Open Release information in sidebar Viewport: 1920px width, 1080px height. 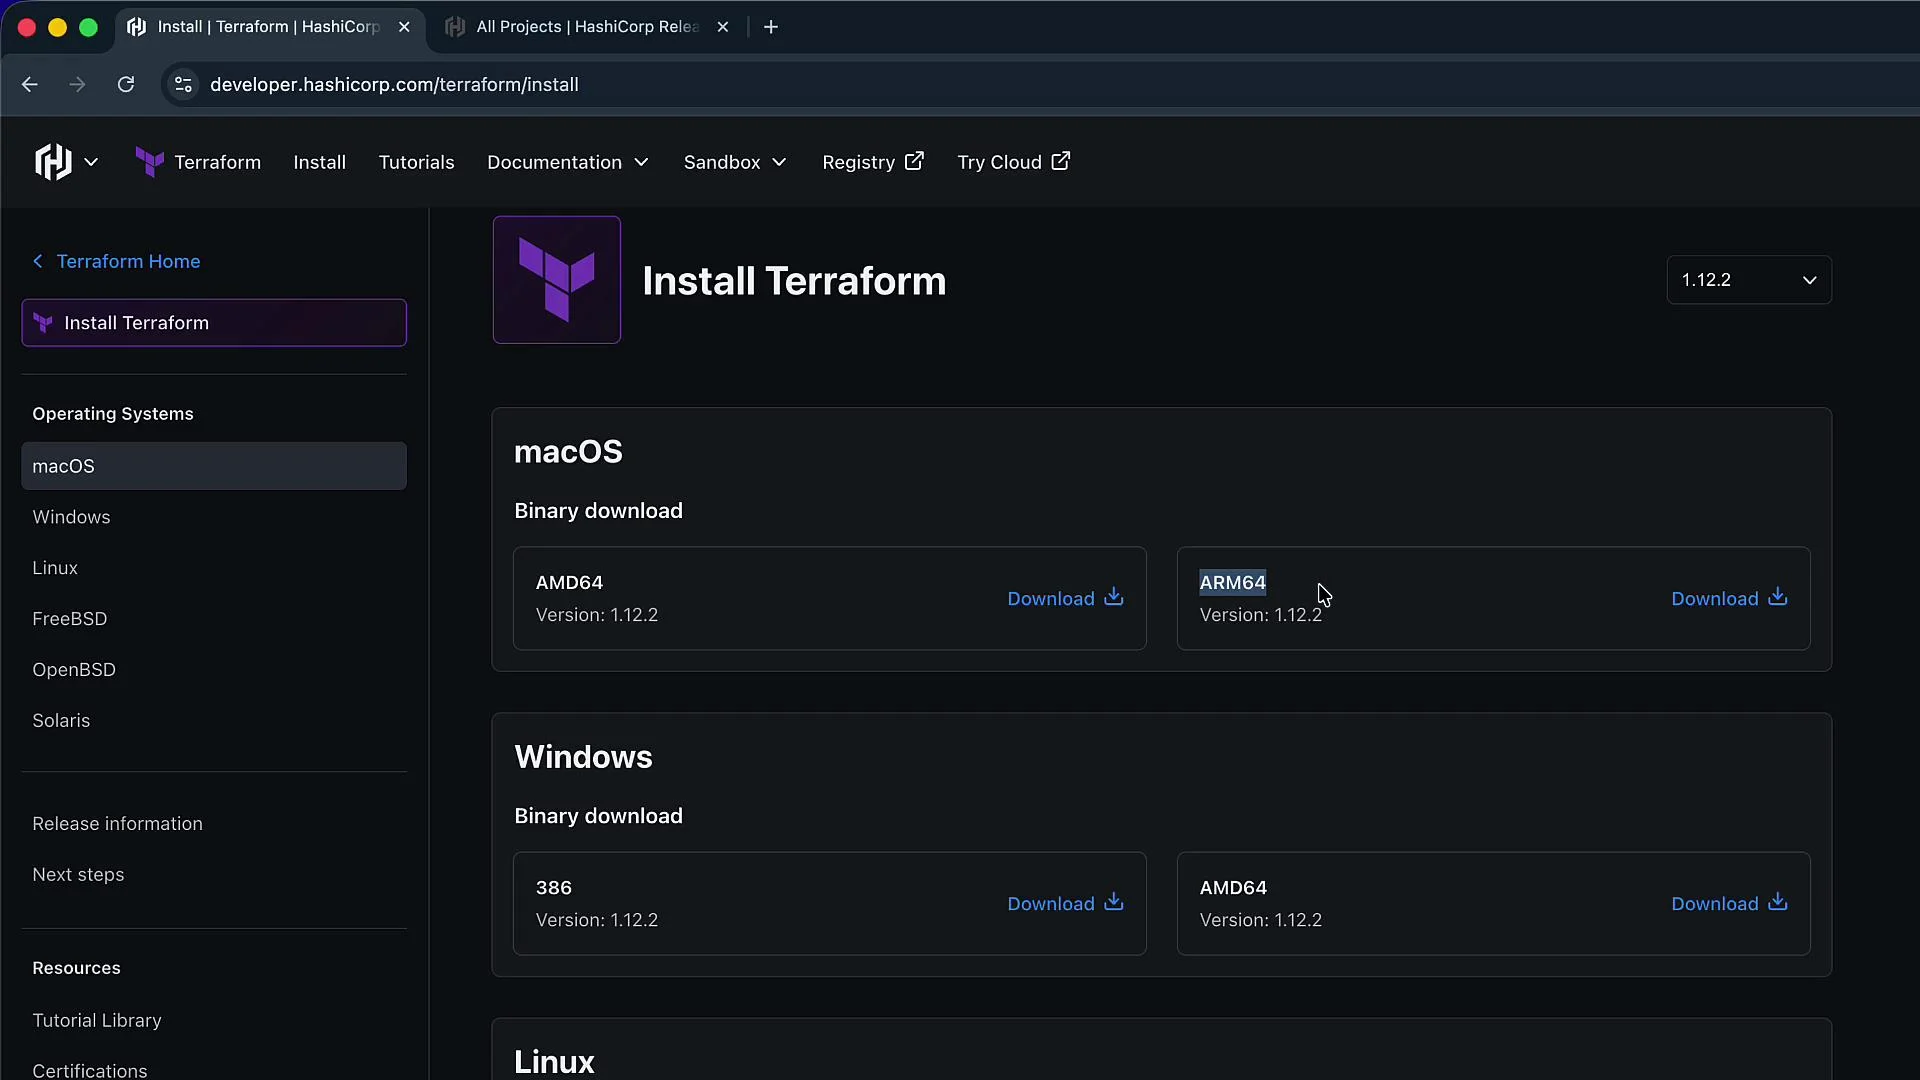[x=117, y=824]
